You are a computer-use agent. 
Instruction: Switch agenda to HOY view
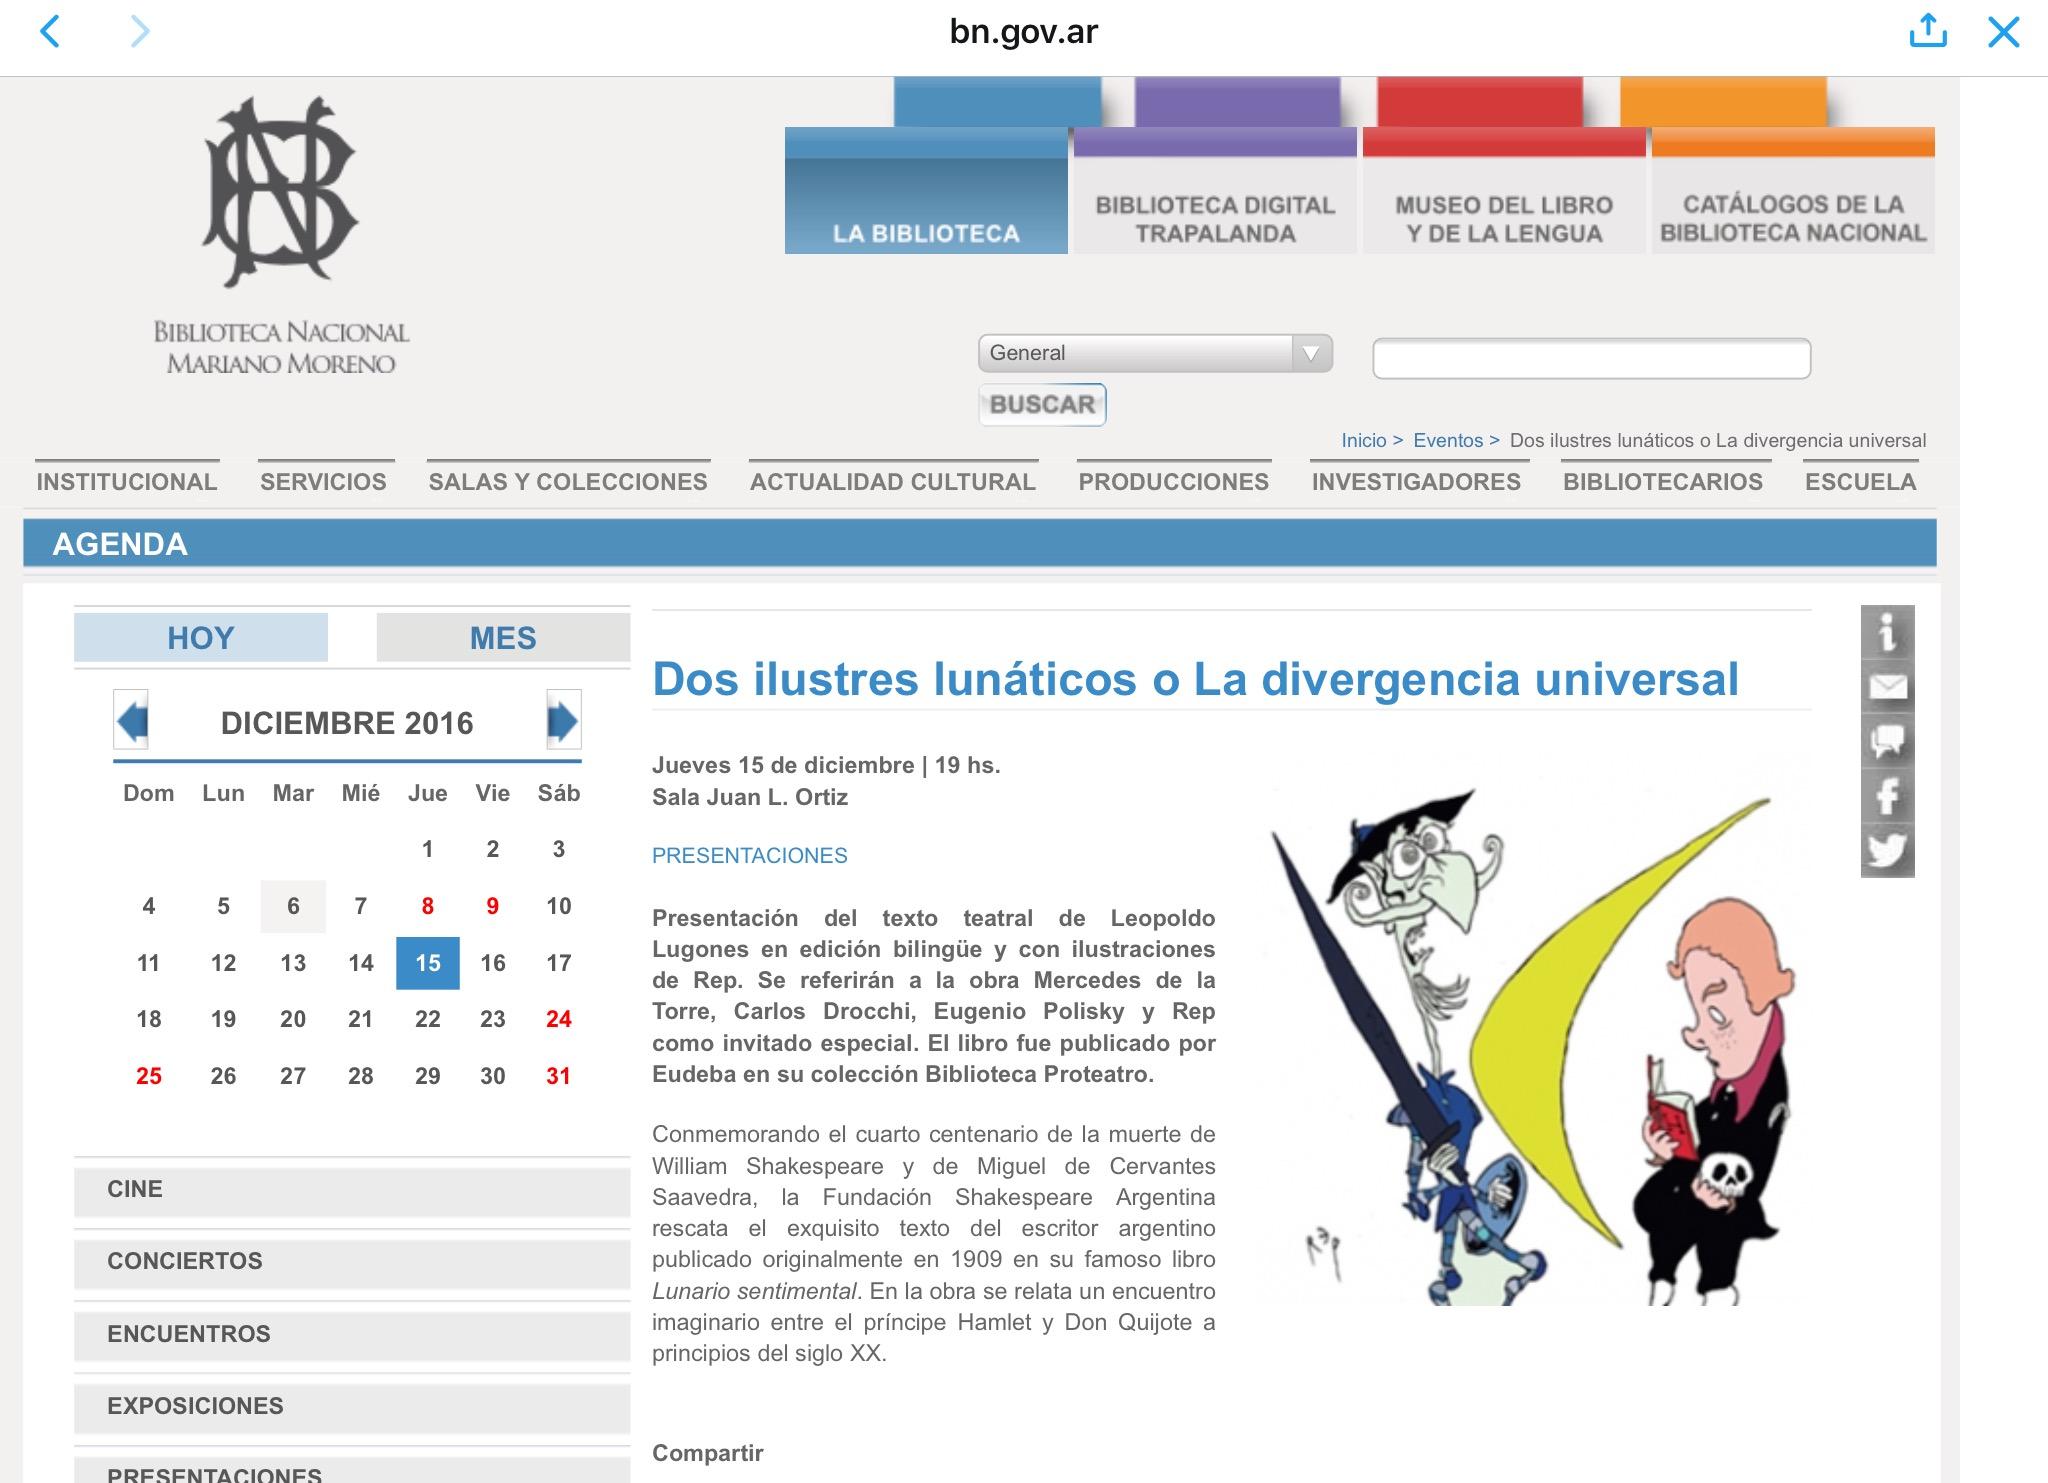201,637
